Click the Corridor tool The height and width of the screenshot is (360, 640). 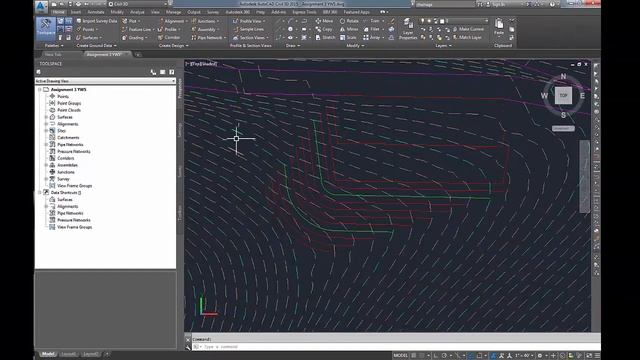tap(169, 38)
